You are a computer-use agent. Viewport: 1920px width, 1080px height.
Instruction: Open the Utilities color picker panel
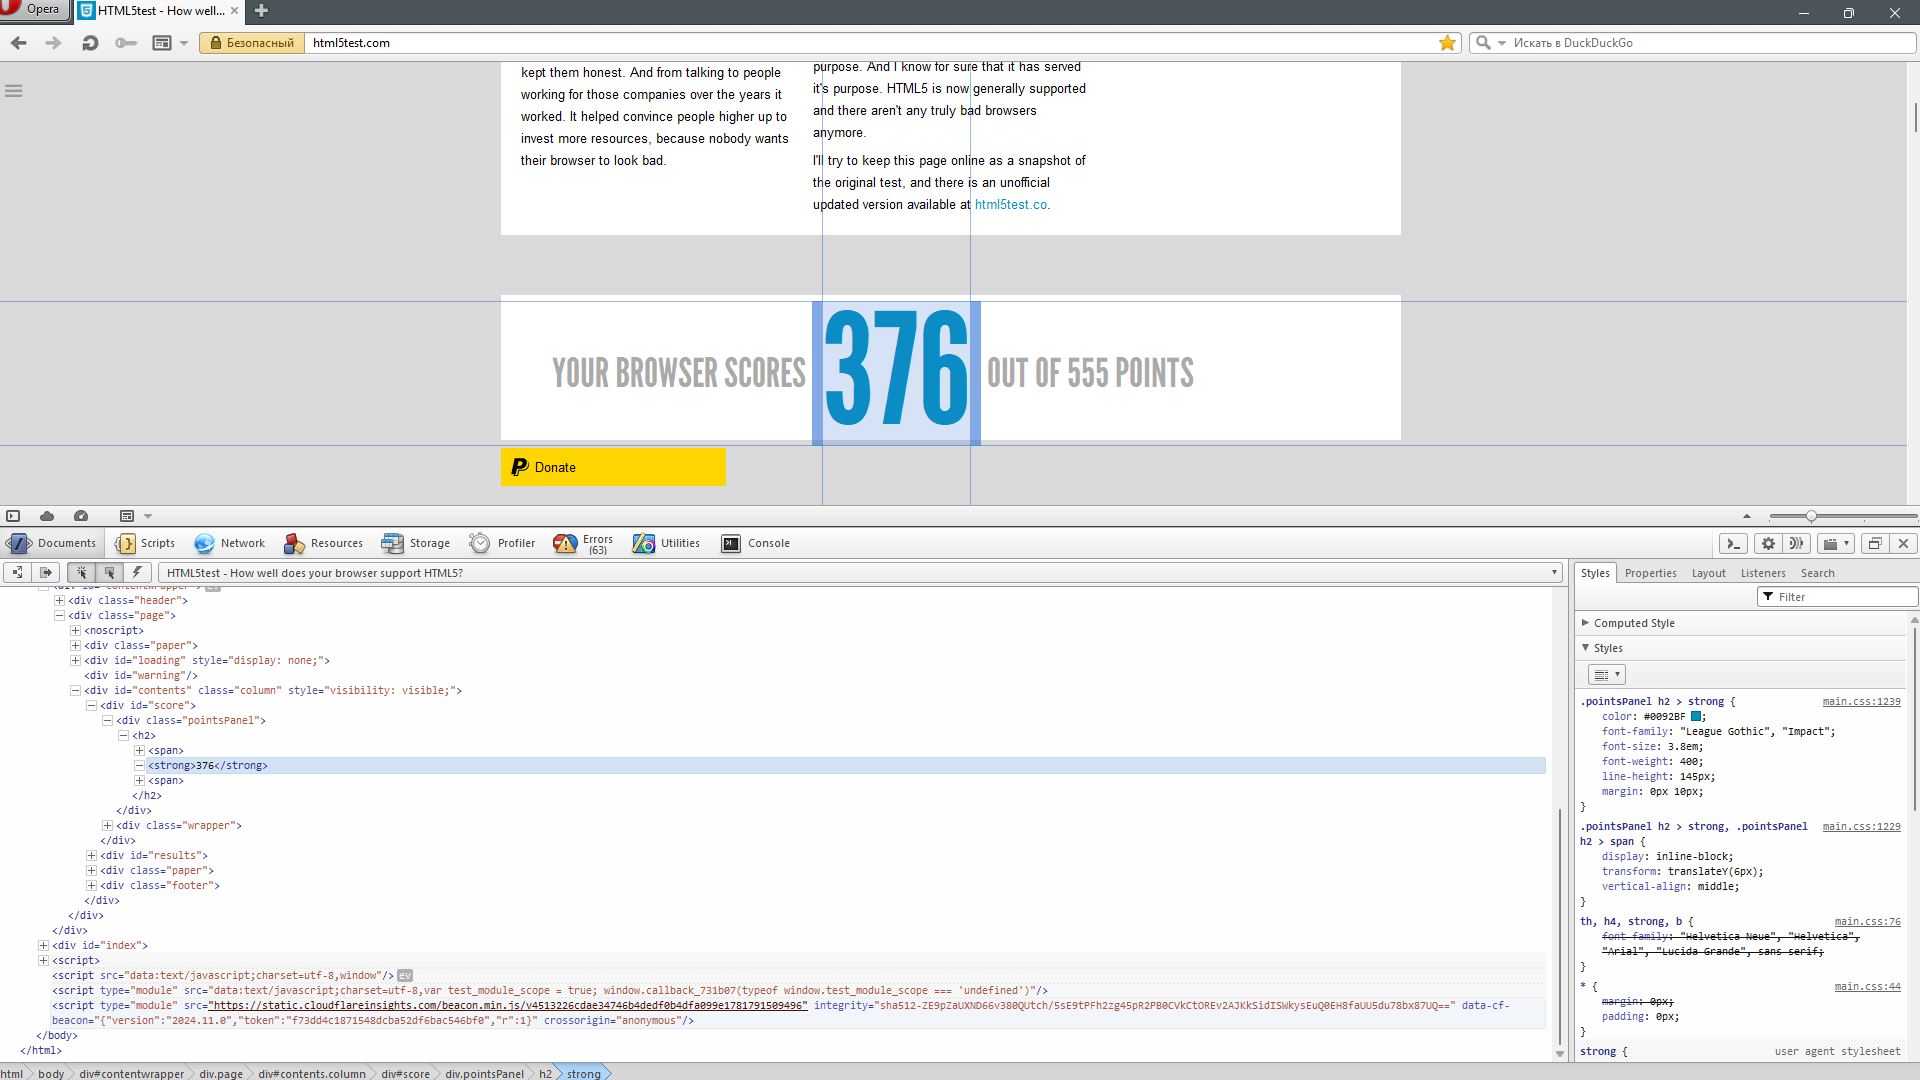[666, 543]
